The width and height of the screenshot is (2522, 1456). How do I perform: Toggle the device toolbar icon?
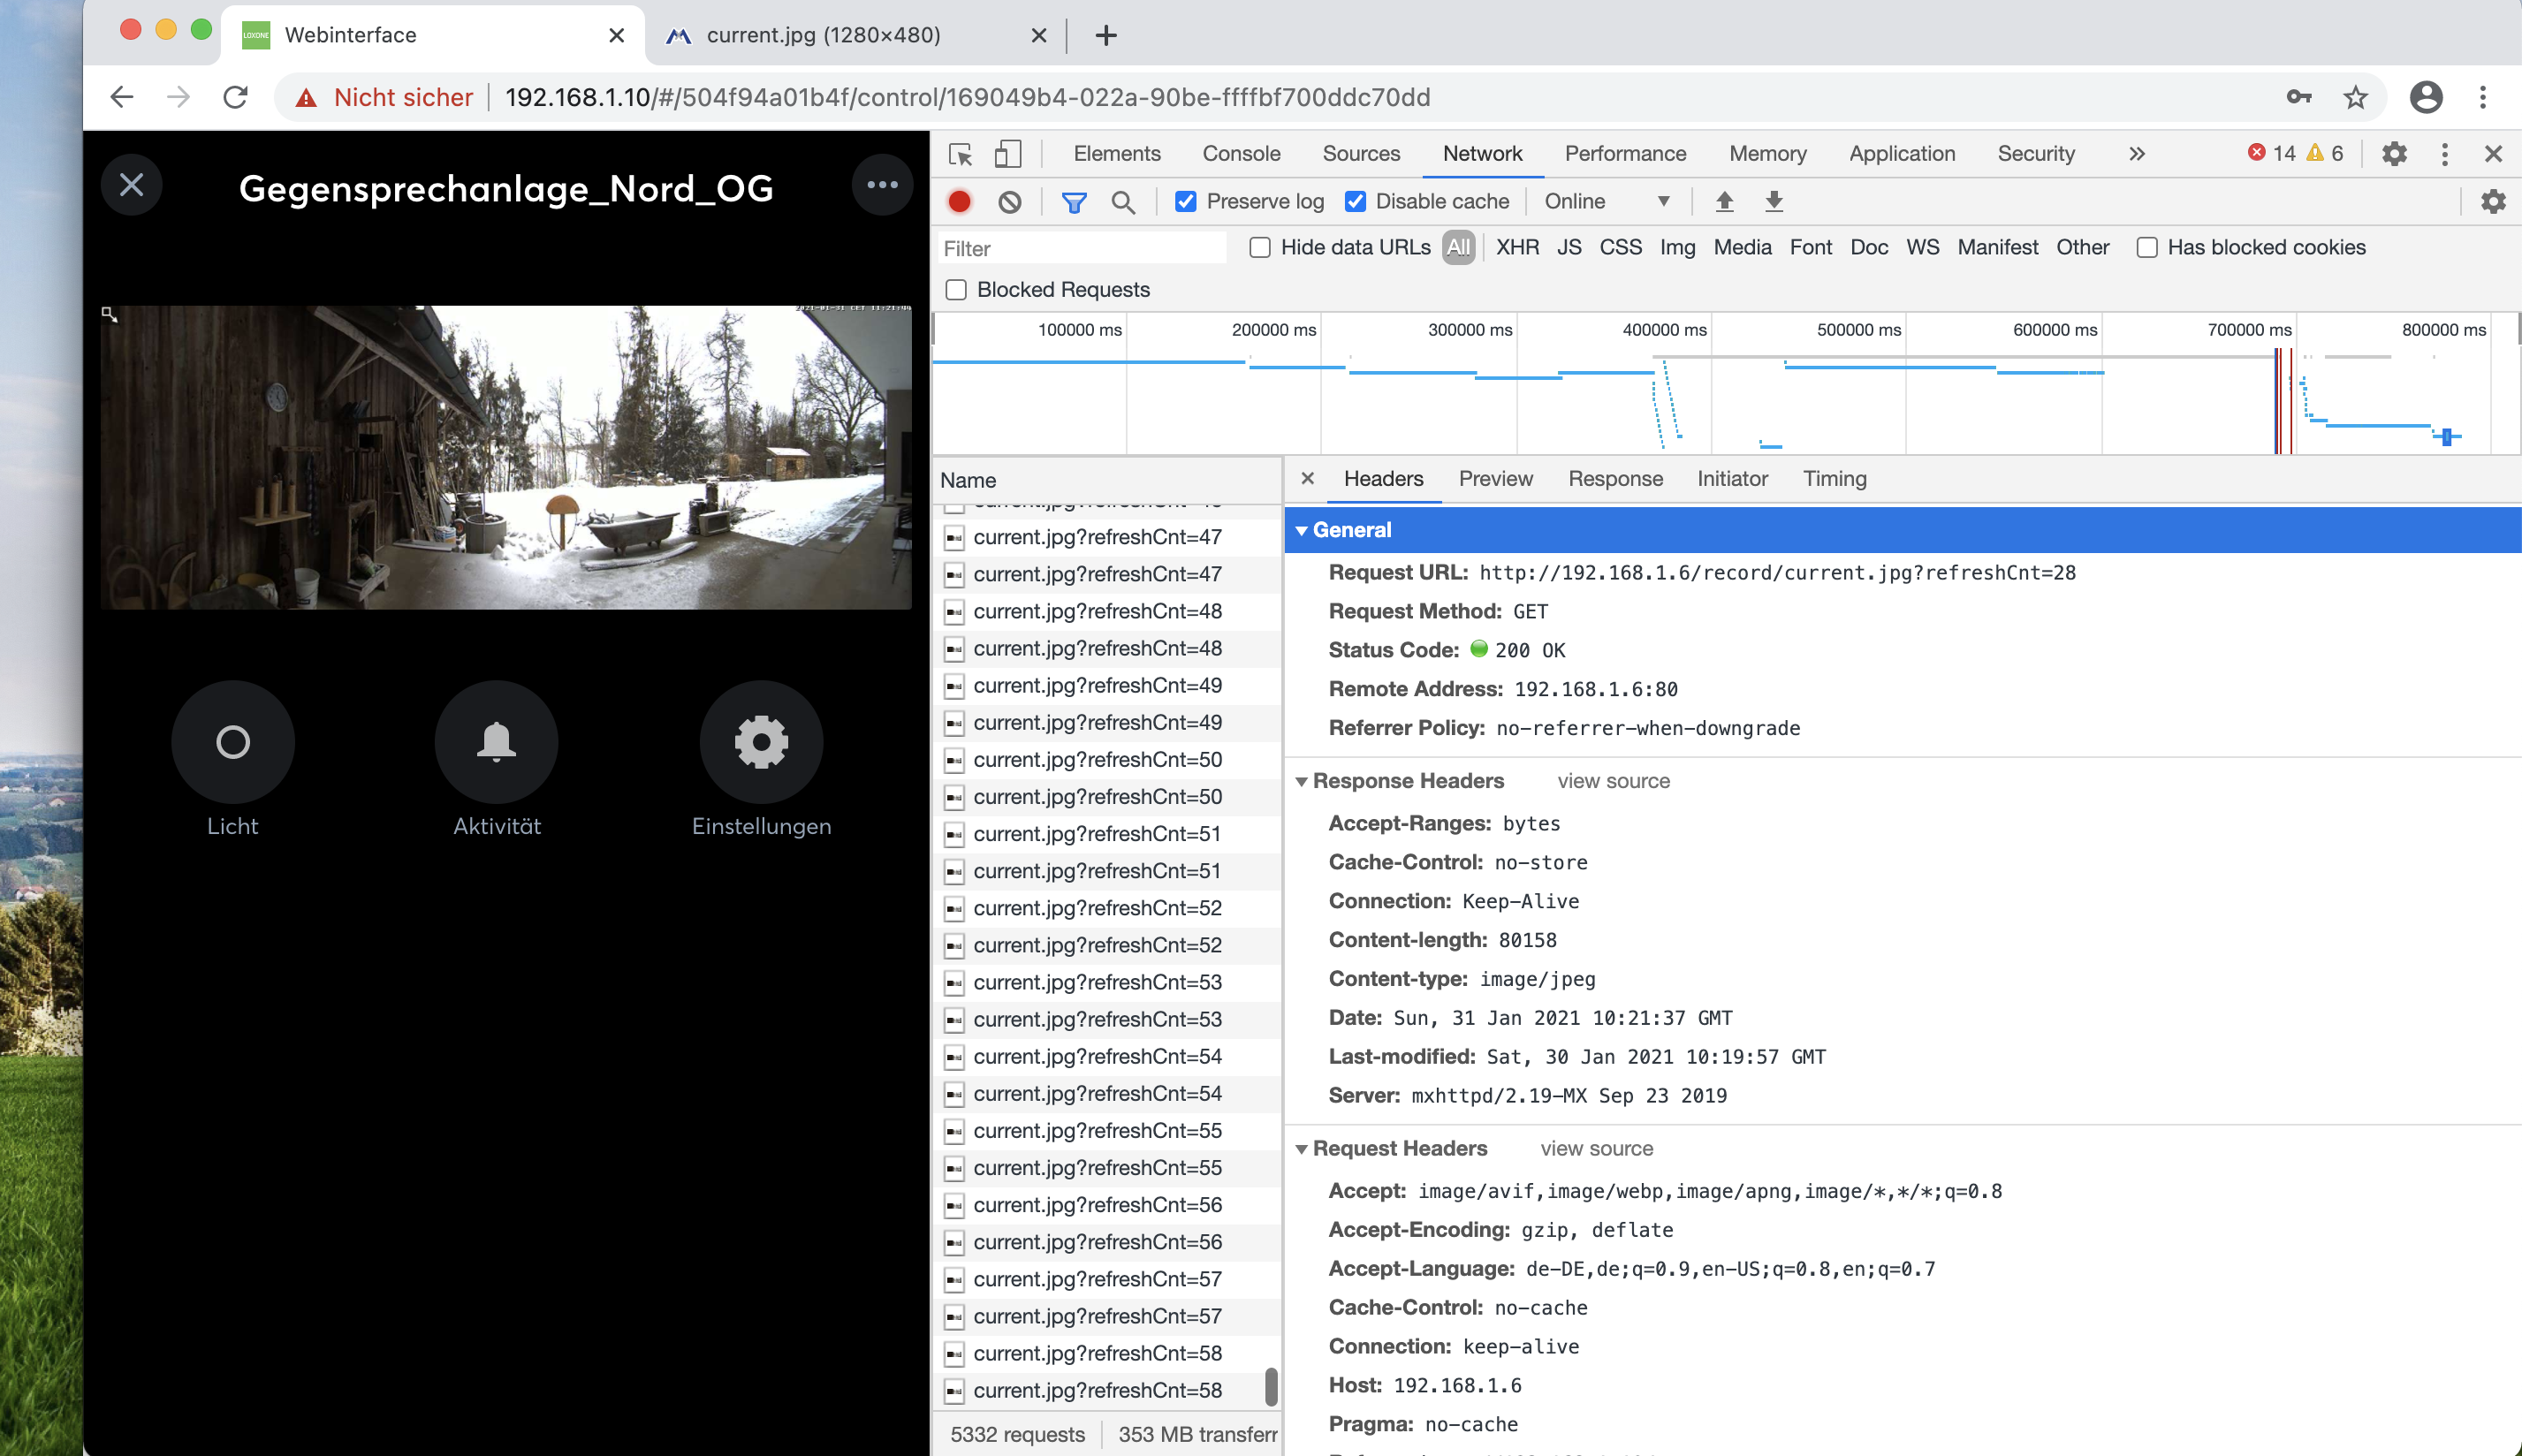[x=1007, y=154]
